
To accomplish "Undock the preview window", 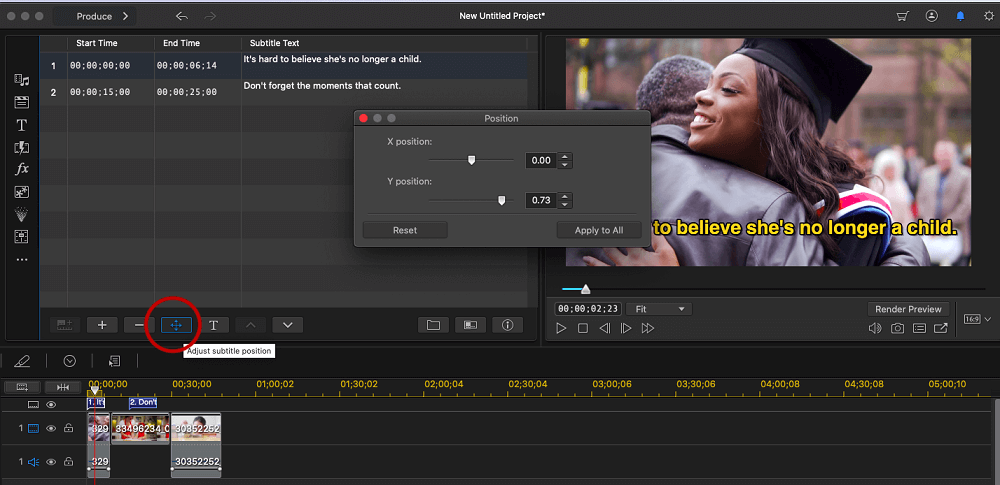I will pyautogui.click(x=941, y=328).
